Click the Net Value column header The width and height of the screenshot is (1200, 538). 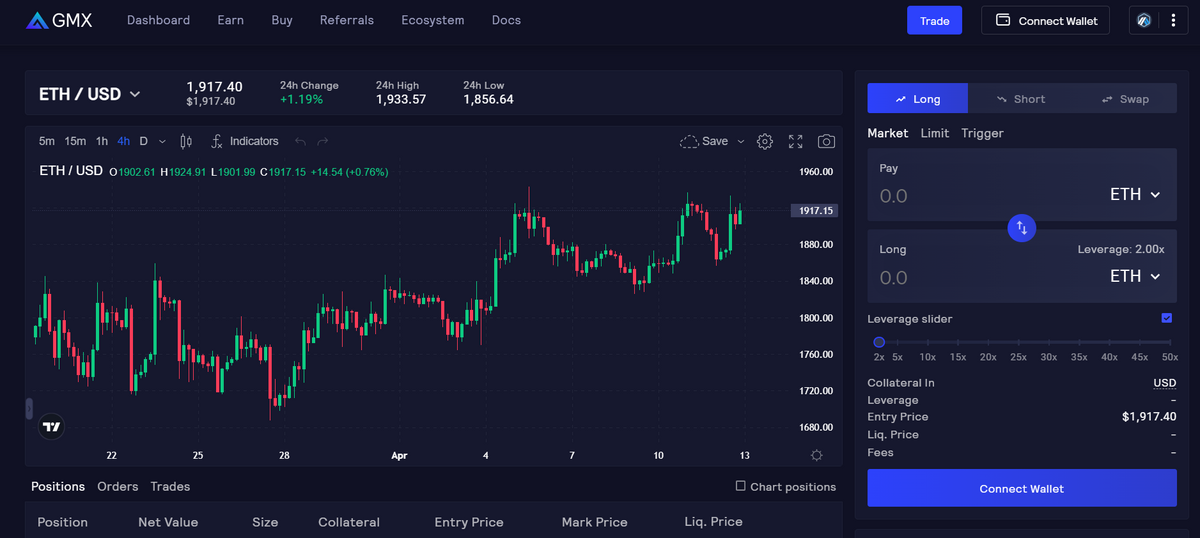(x=168, y=522)
